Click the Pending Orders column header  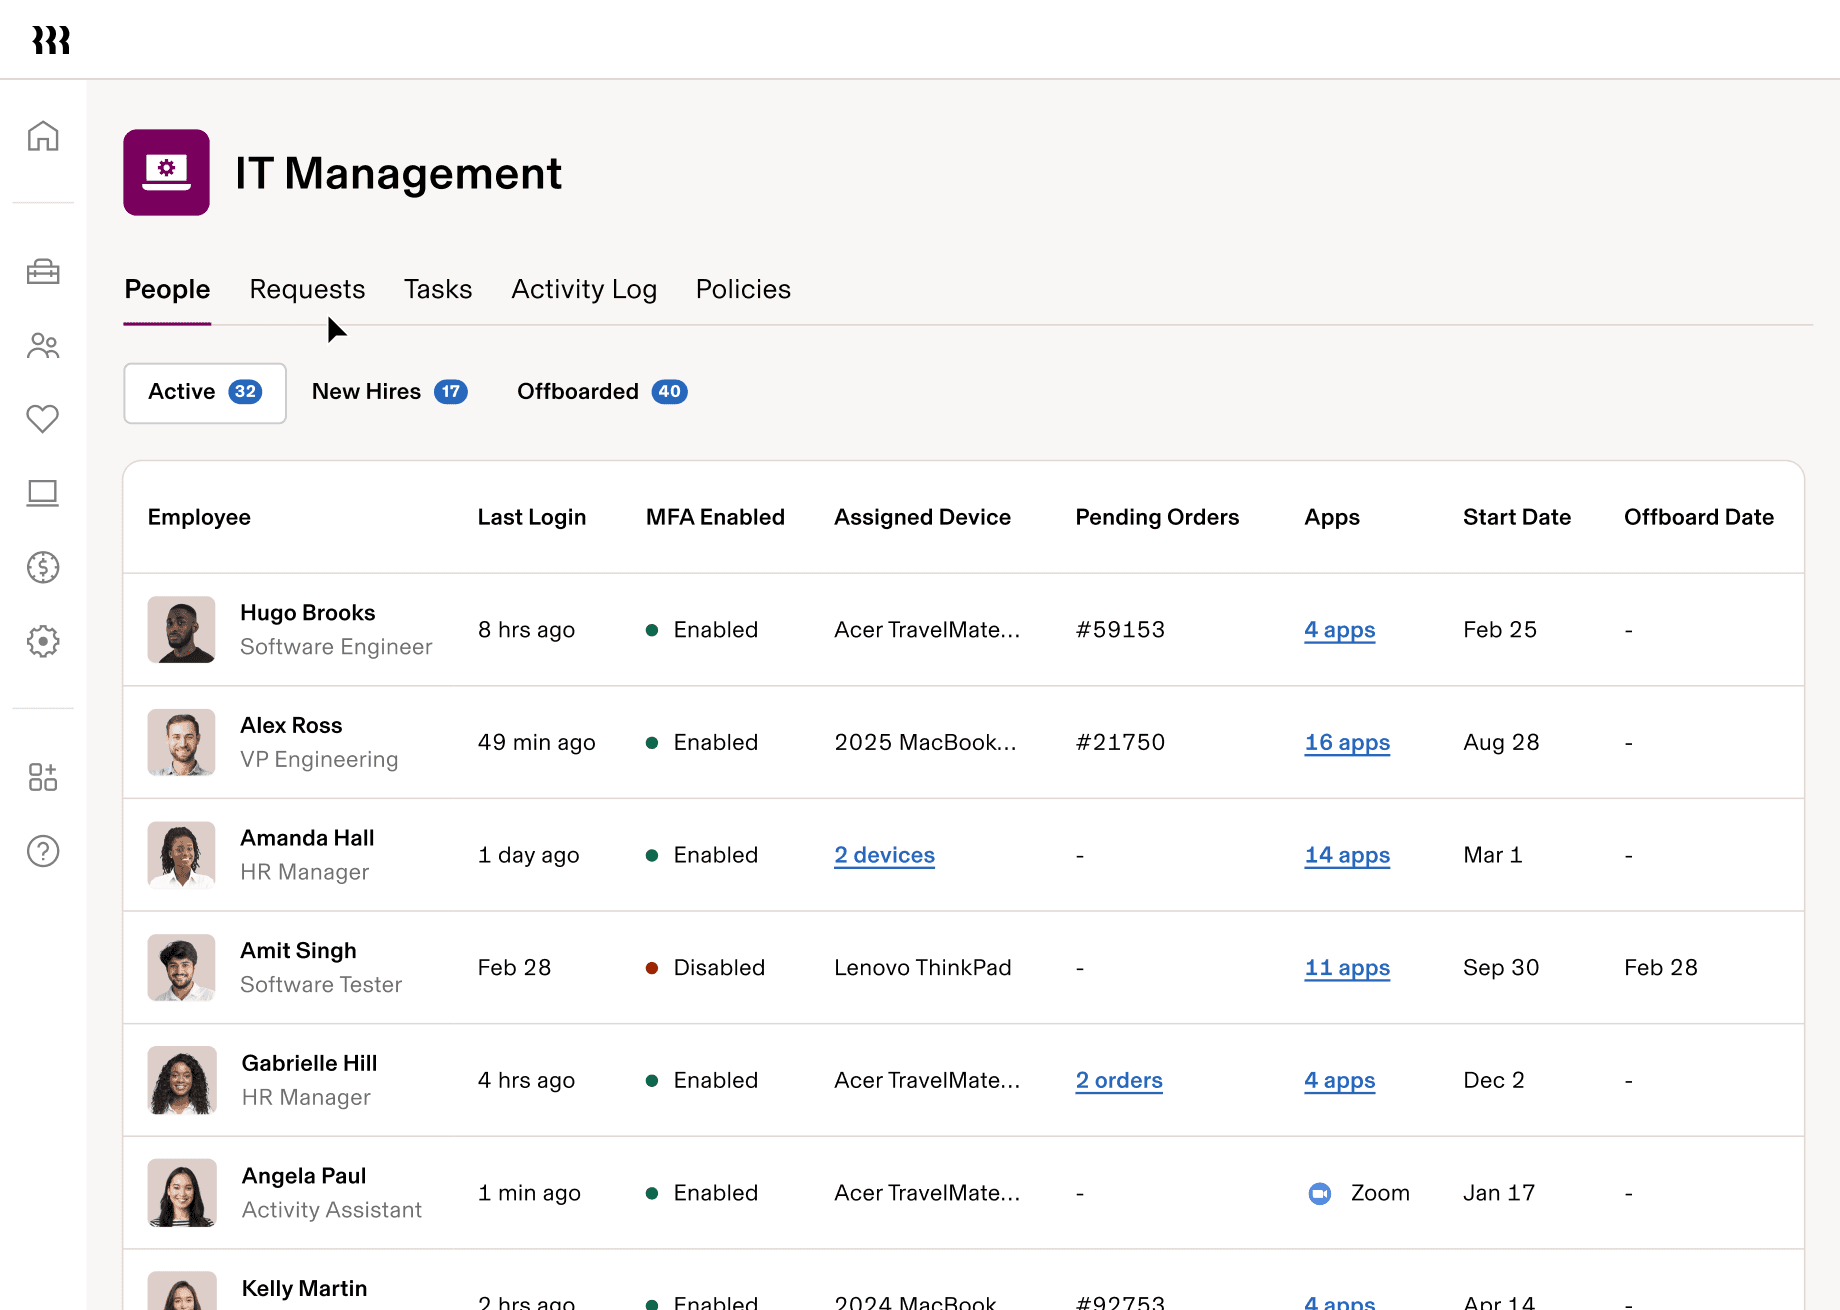[1157, 517]
